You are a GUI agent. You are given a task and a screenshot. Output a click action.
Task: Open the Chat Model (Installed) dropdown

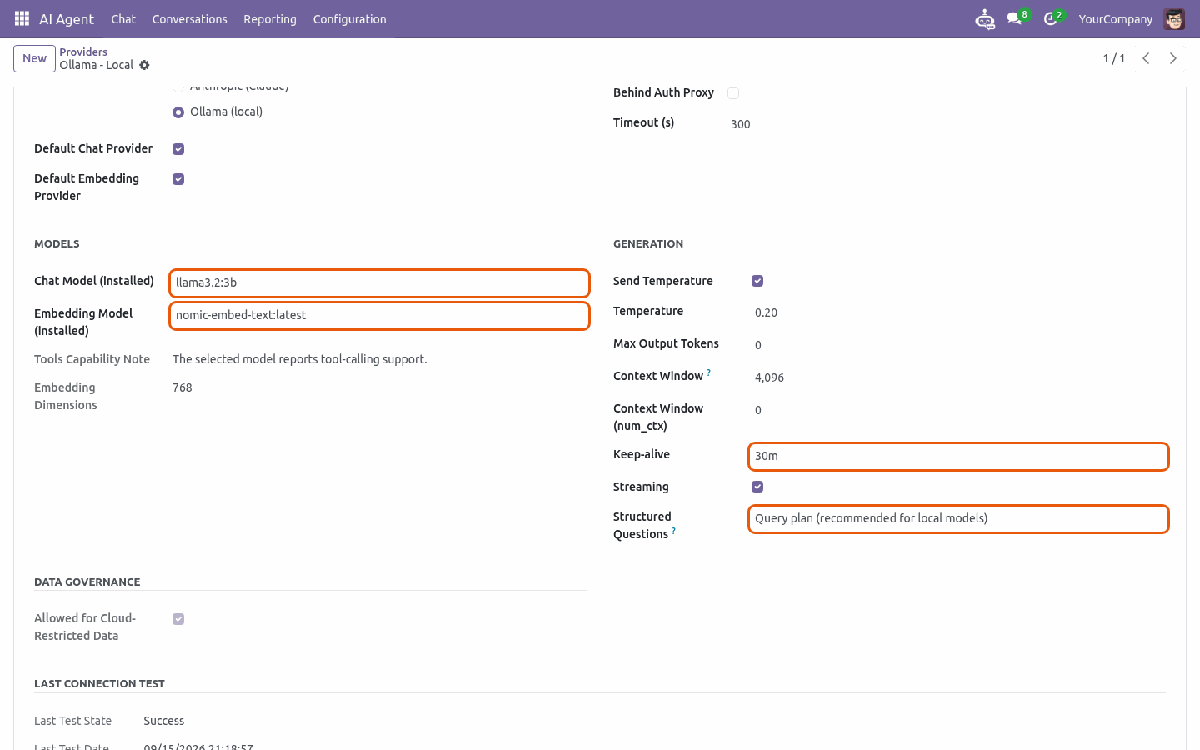pos(379,283)
